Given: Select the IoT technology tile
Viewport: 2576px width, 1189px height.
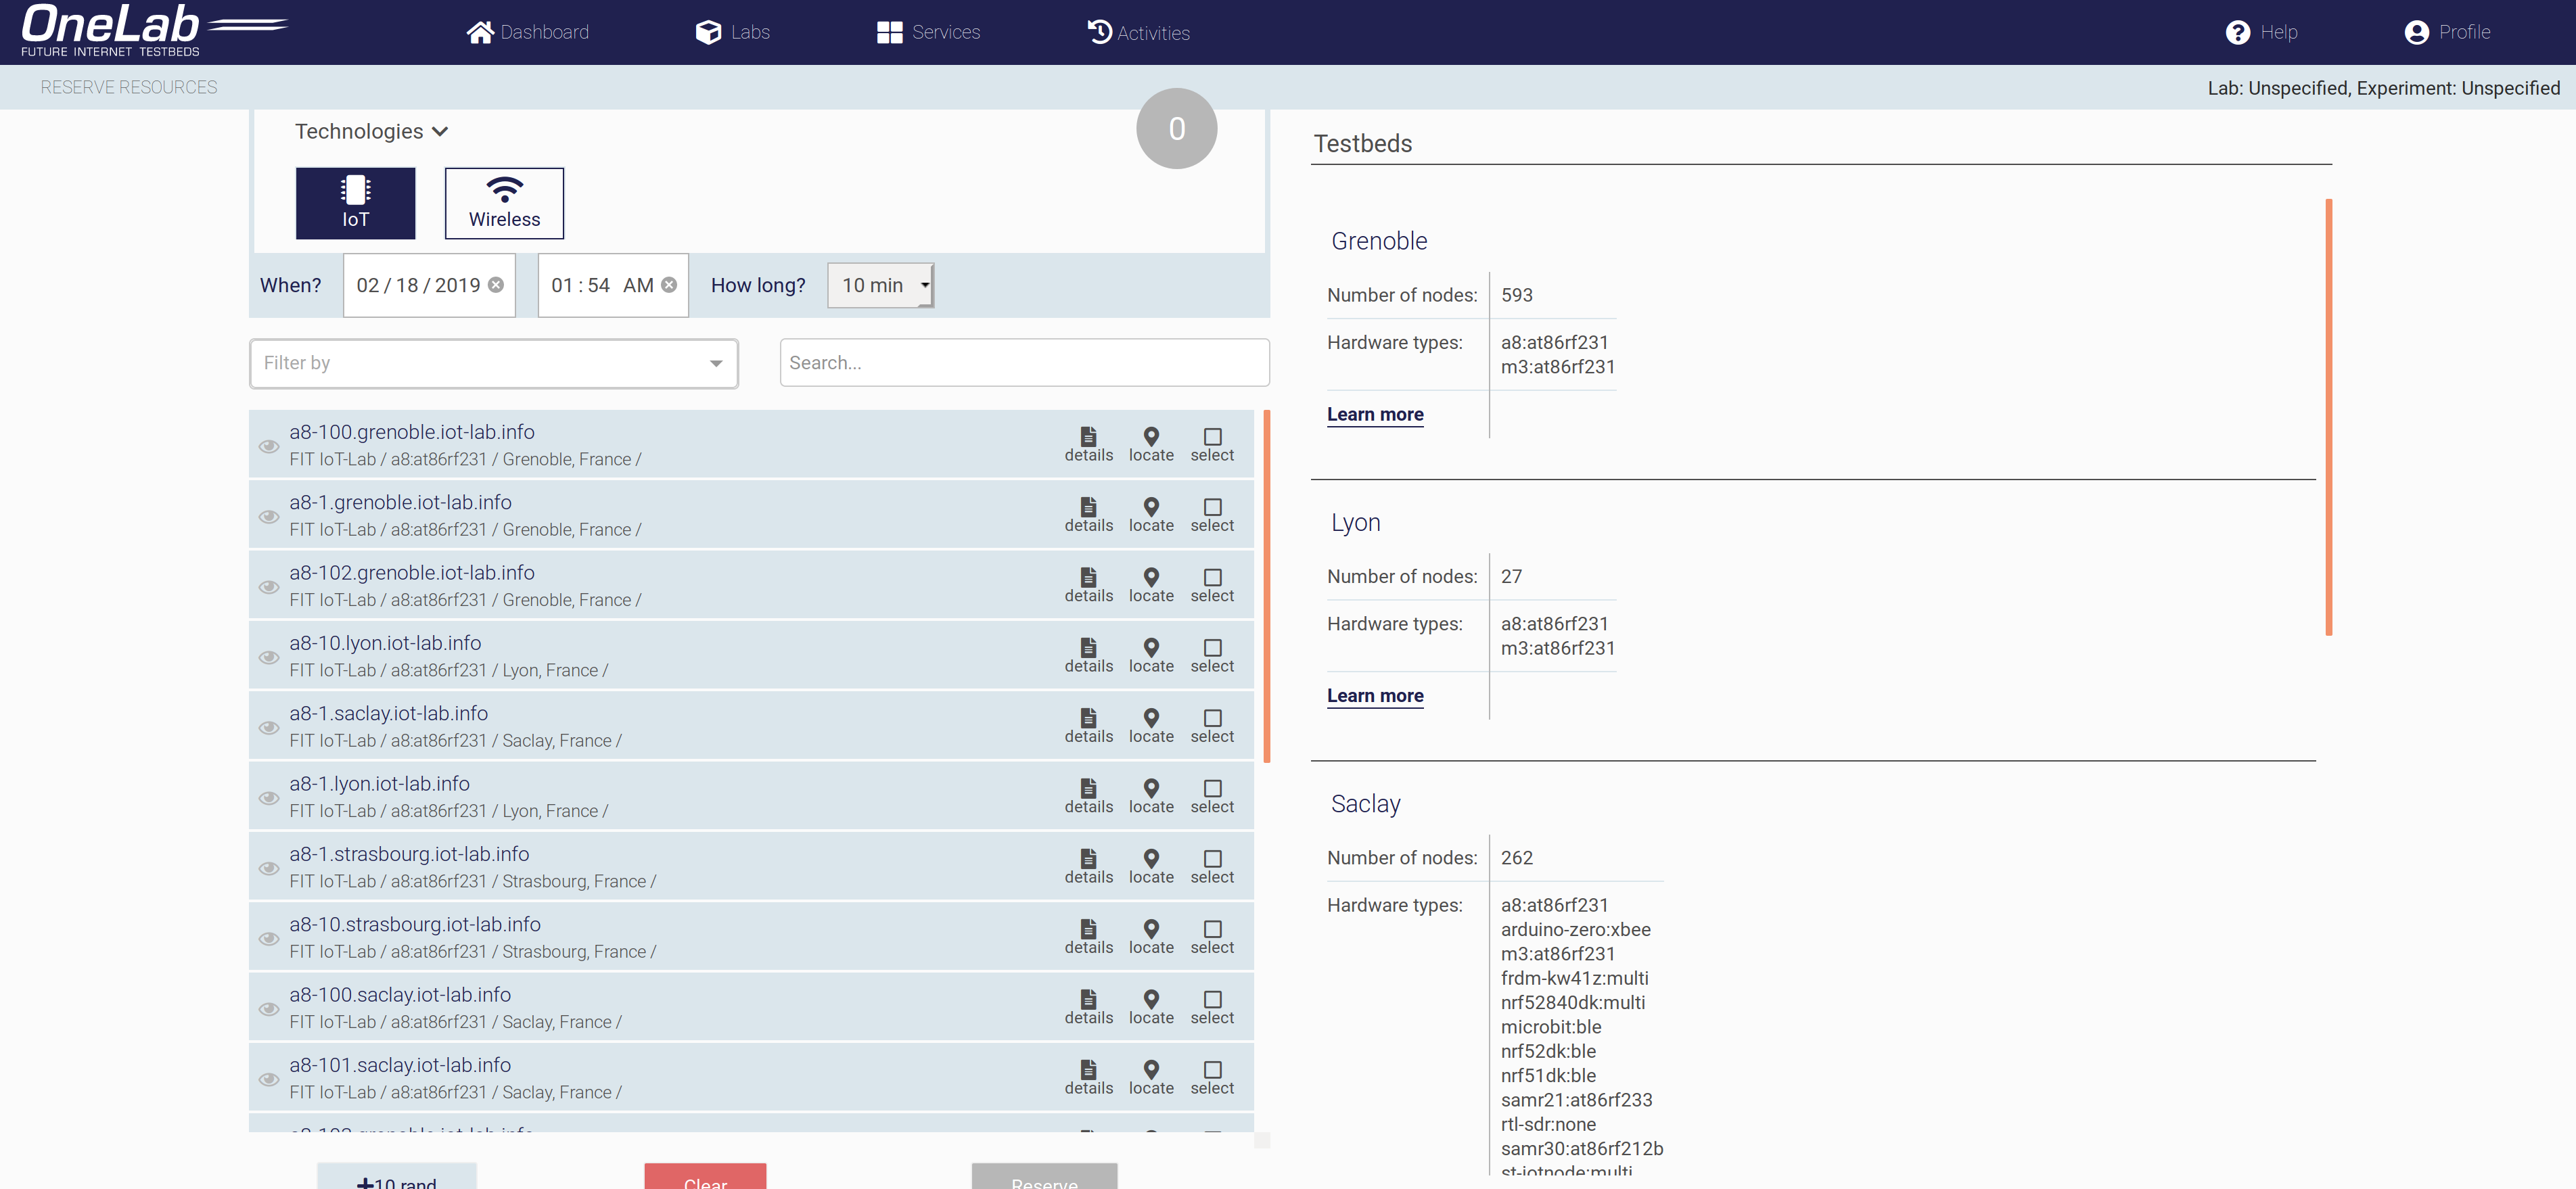Looking at the screenshot, I should 355,203.
